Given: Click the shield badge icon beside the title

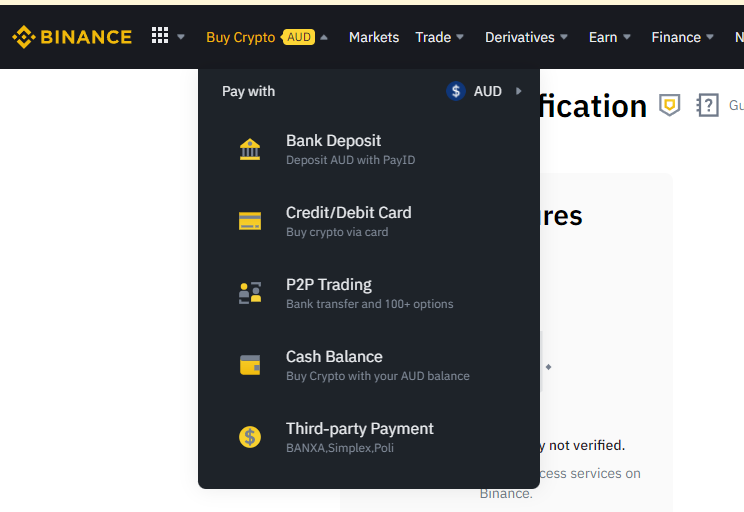Looking at the screenshot, I should (670, 105).
